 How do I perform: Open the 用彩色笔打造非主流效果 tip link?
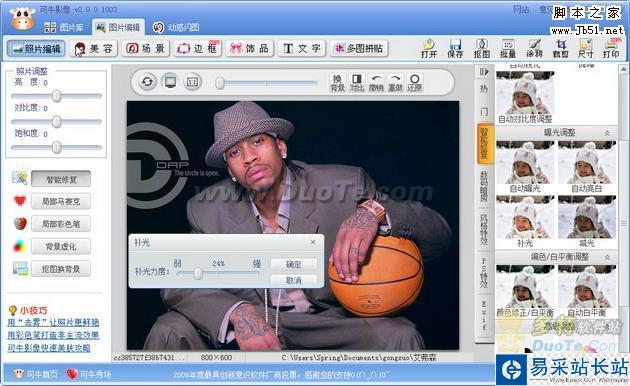point(53,335)
